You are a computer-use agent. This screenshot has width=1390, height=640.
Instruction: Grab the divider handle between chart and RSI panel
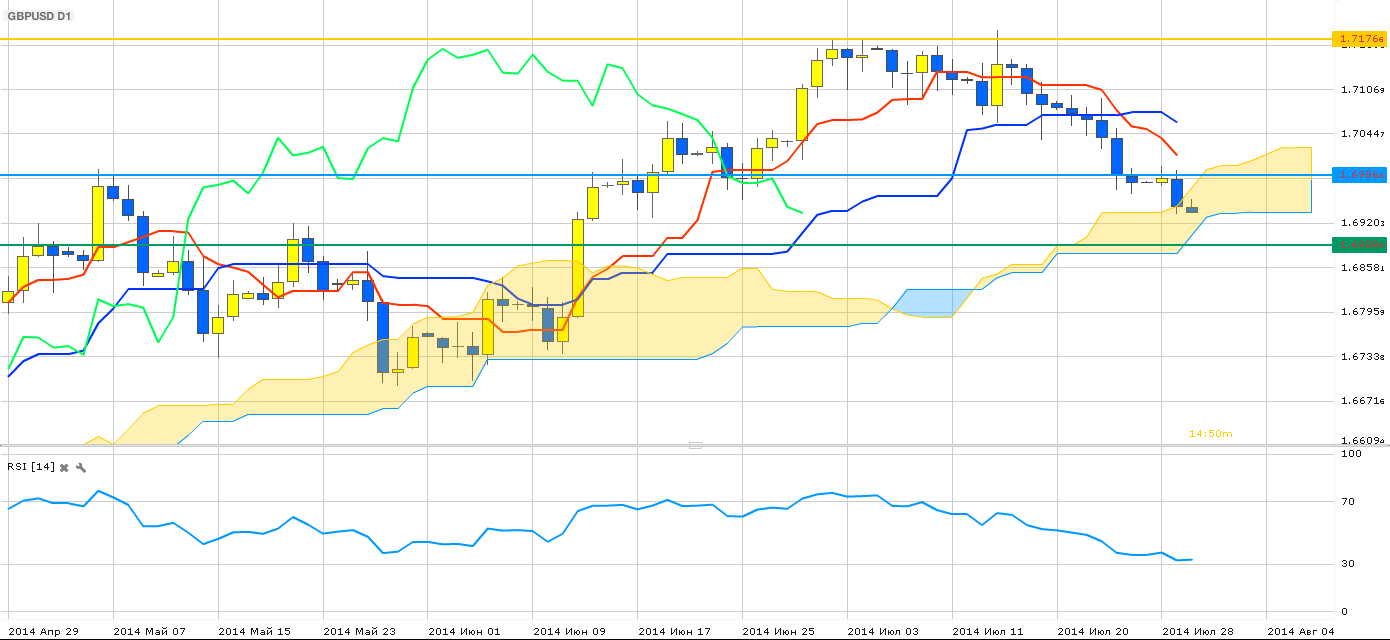point(695,445)
